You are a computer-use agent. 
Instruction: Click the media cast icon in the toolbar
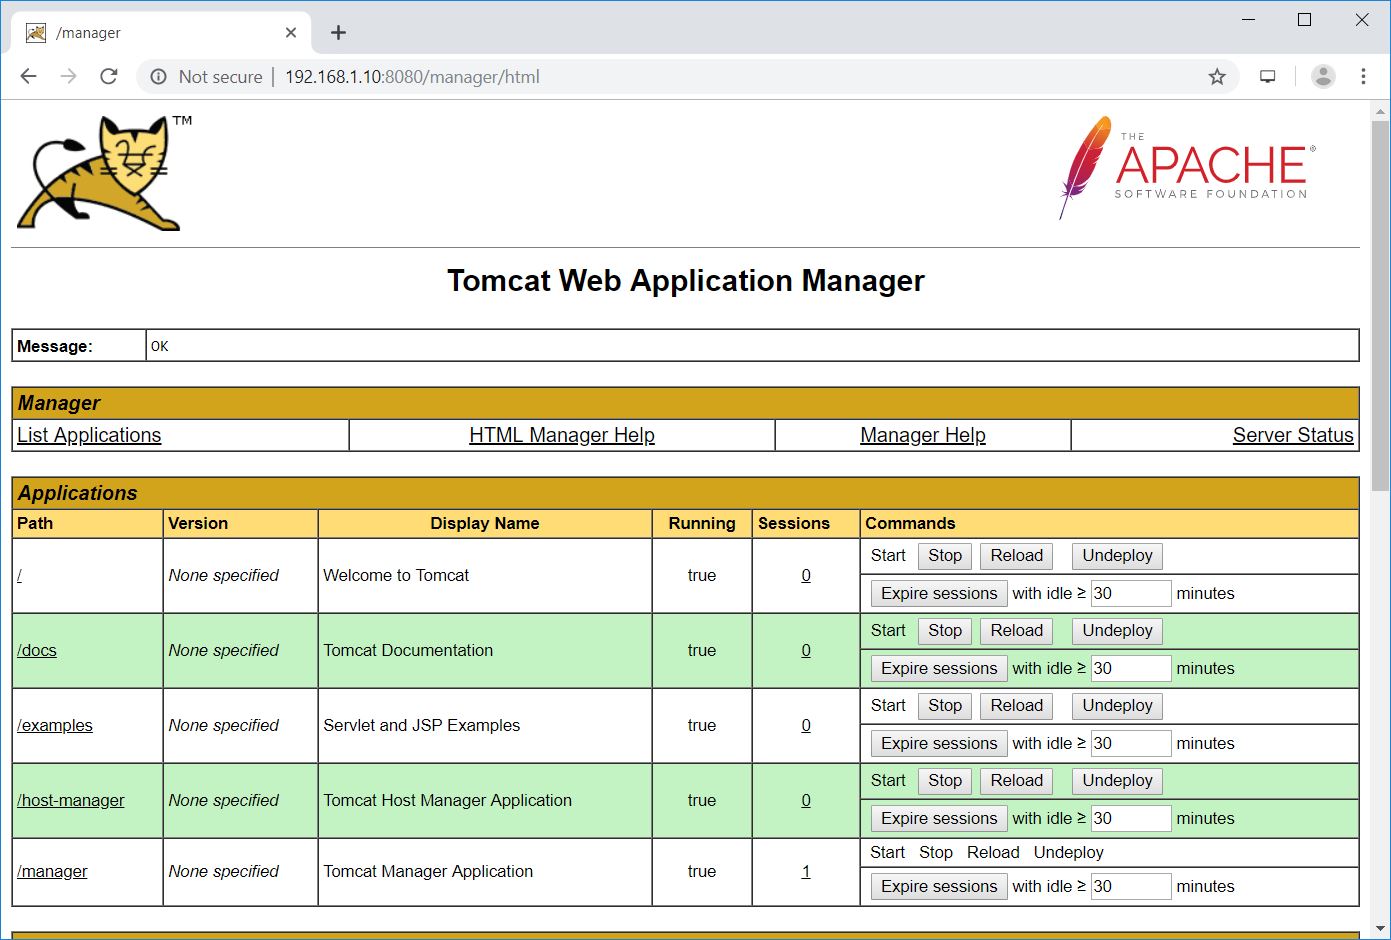pyautogui.click(x=1268, y=77)
